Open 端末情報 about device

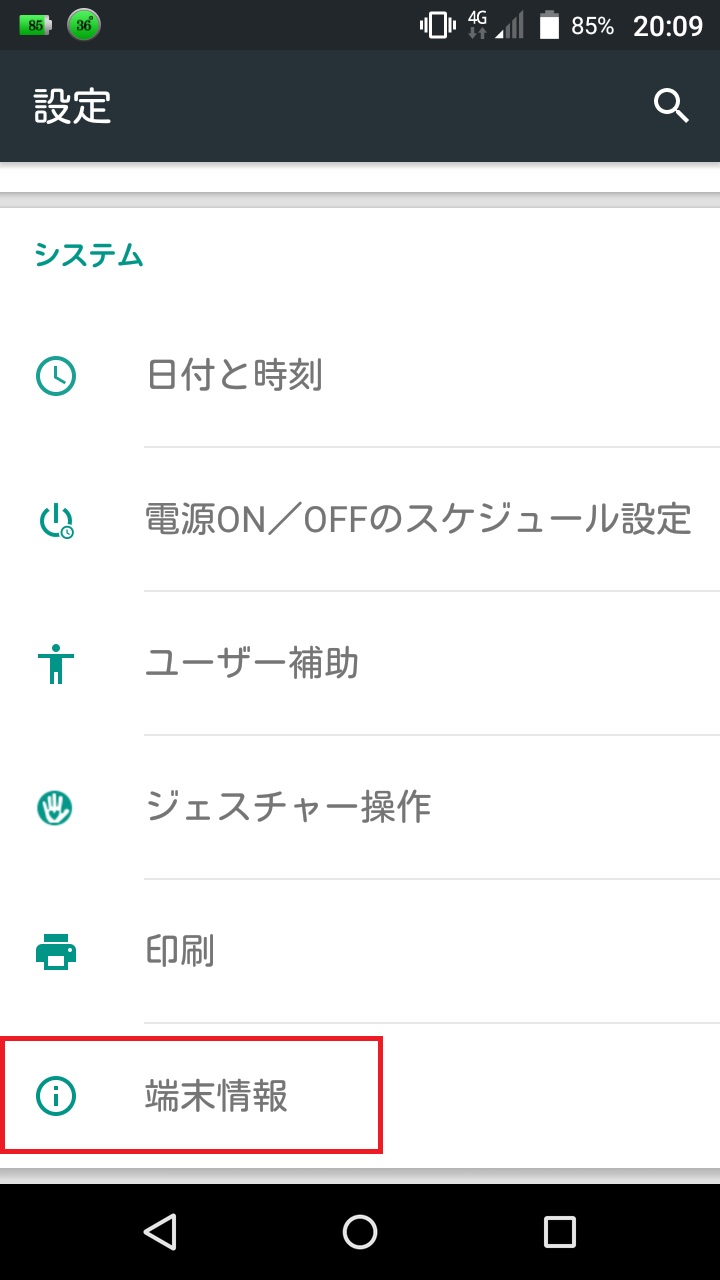216,1096
